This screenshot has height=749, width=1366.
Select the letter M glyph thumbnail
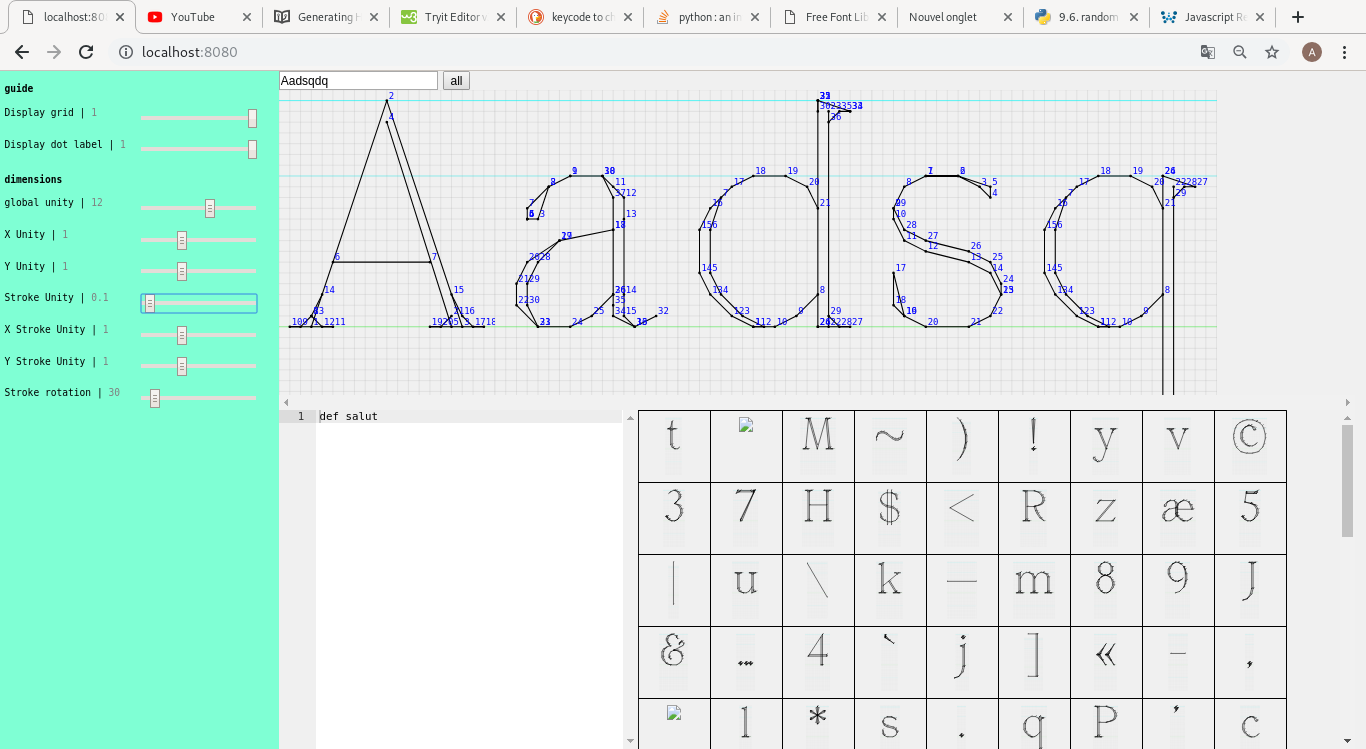click(x=818, y=436)
